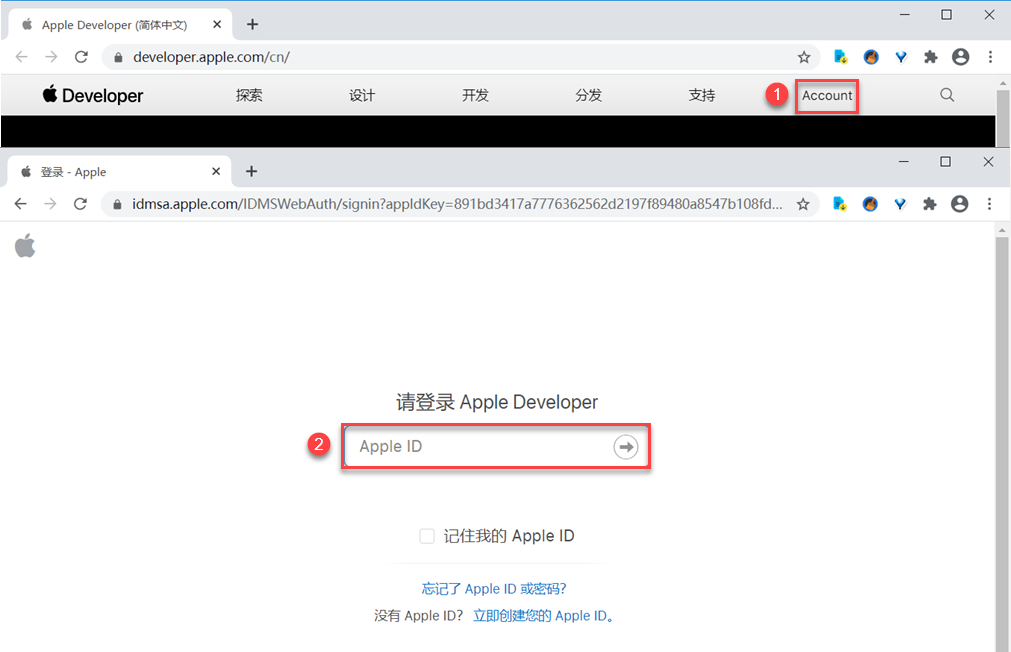
Task: Open a new tab in the Apple Developer window
Action: click(x=252, y=25)
